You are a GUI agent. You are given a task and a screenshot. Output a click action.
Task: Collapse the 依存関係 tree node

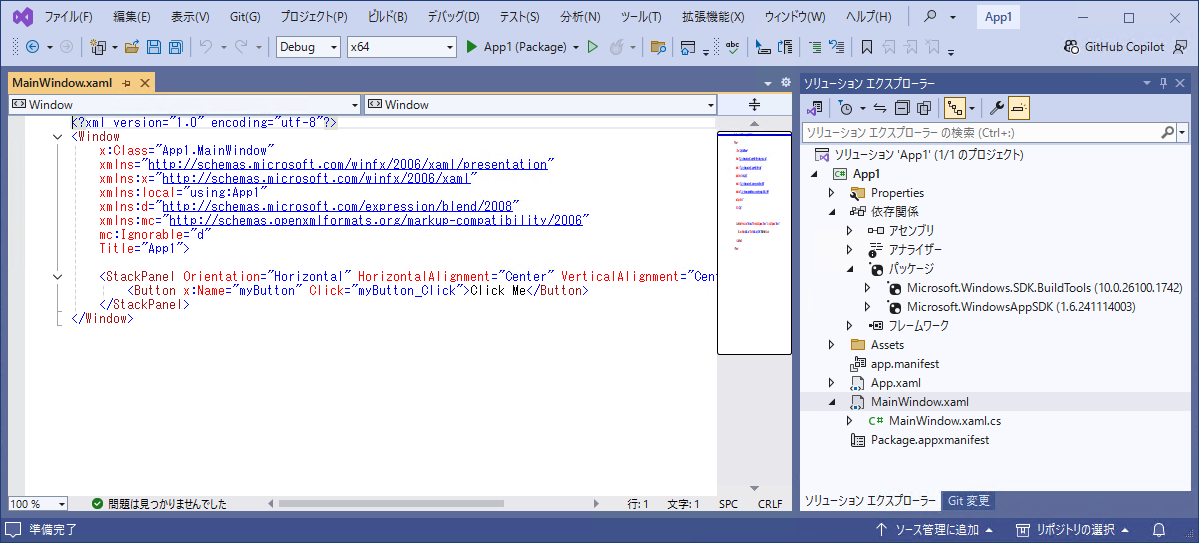click(x=831, y=212)
